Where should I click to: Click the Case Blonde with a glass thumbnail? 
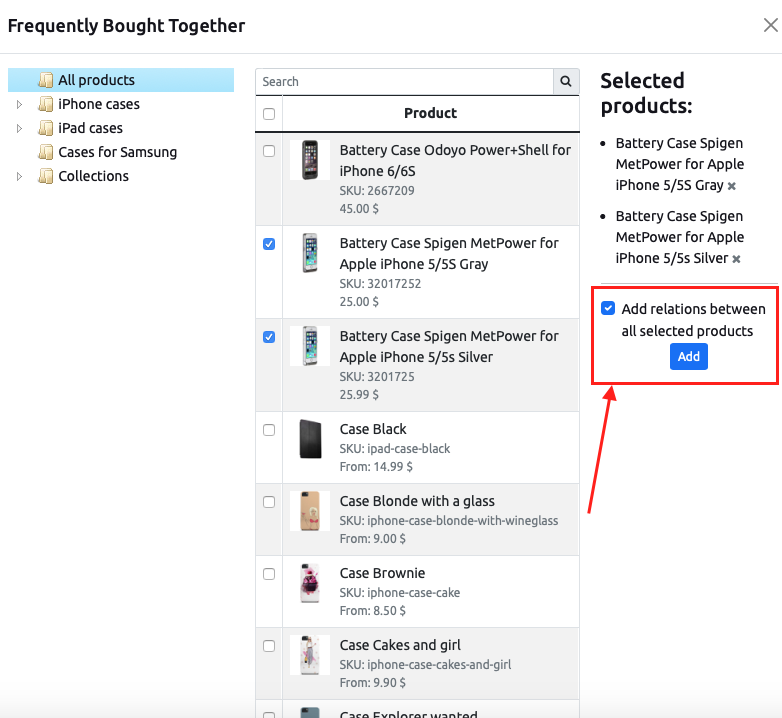pyautogui.click(x=310, y=511)
